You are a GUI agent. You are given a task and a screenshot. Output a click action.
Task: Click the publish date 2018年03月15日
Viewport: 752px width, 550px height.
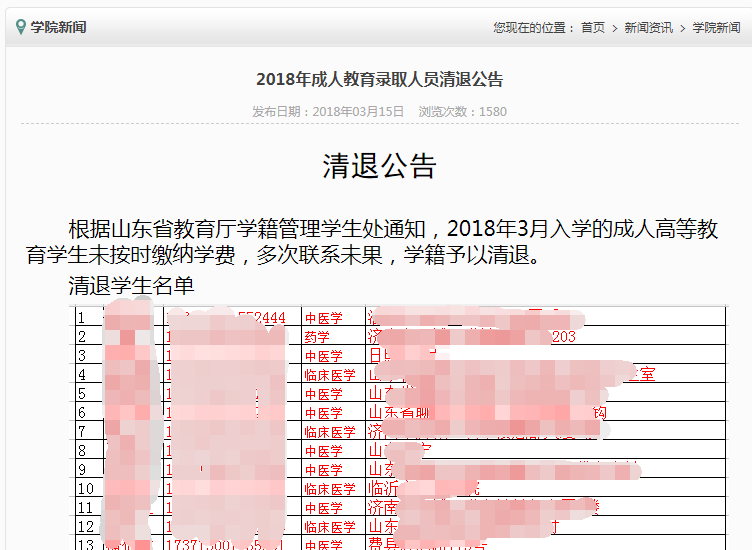click(358, 112)
